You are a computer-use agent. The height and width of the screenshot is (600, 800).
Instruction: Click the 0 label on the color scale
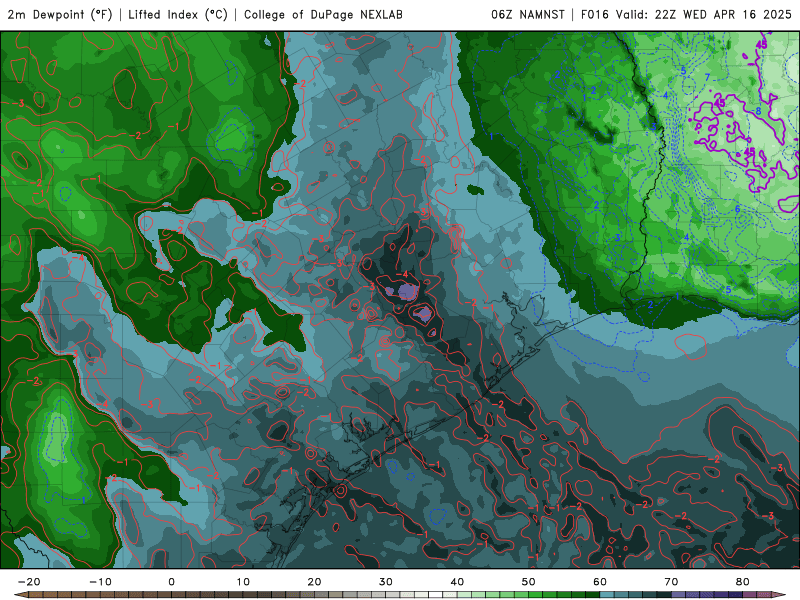point(171,582)
